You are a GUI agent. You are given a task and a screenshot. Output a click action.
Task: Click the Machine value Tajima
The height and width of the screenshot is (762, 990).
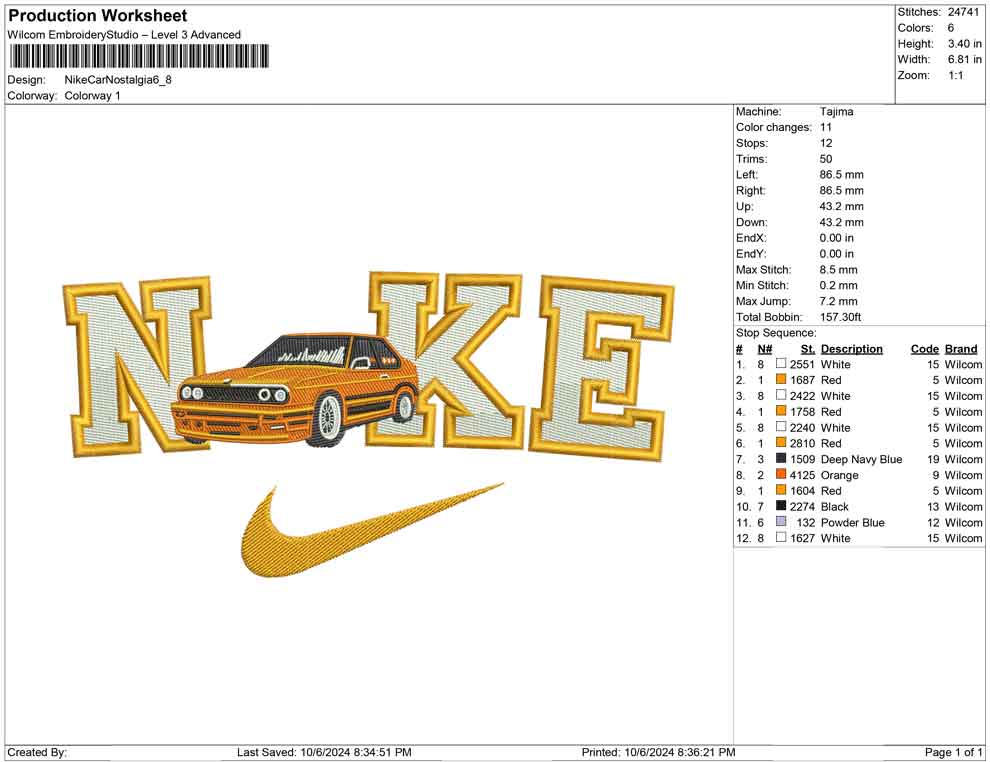pos(837,112)
